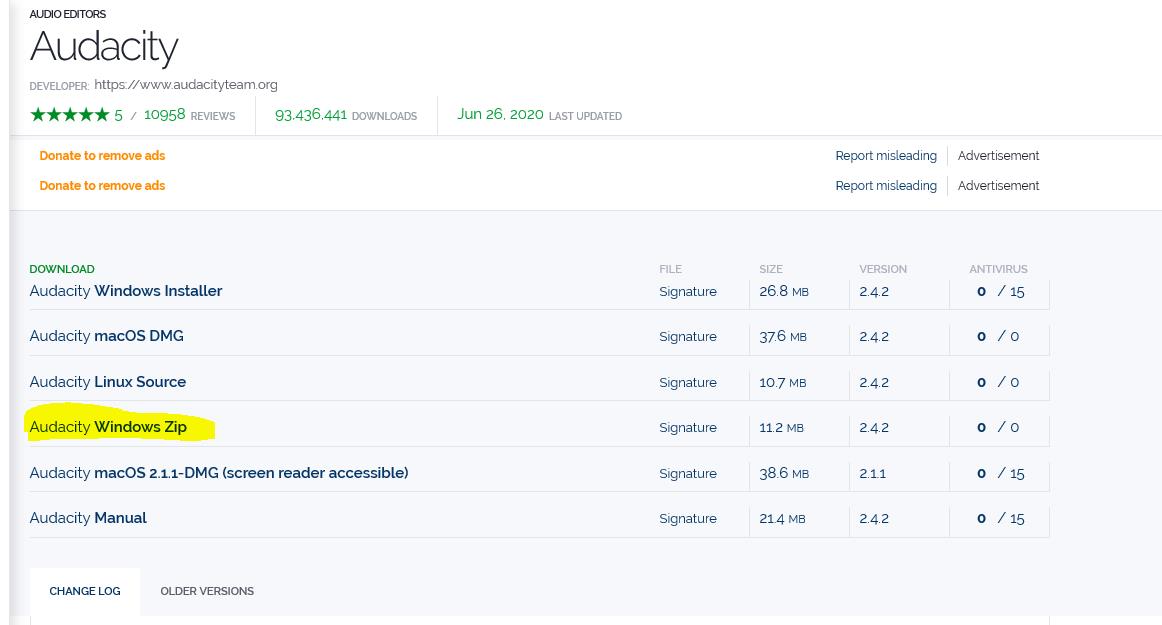Click the 26.8 MB size value
Image resolution: width=1162 pixels, height=625 pixels.
(x=784, y=291)
